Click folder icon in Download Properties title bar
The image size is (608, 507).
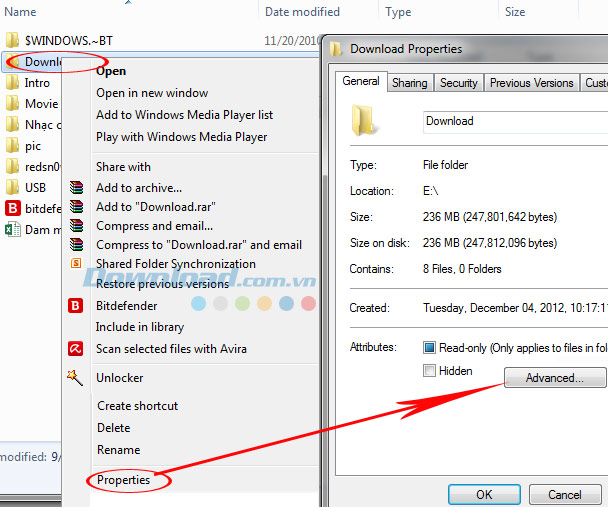(x=335, y=49)
